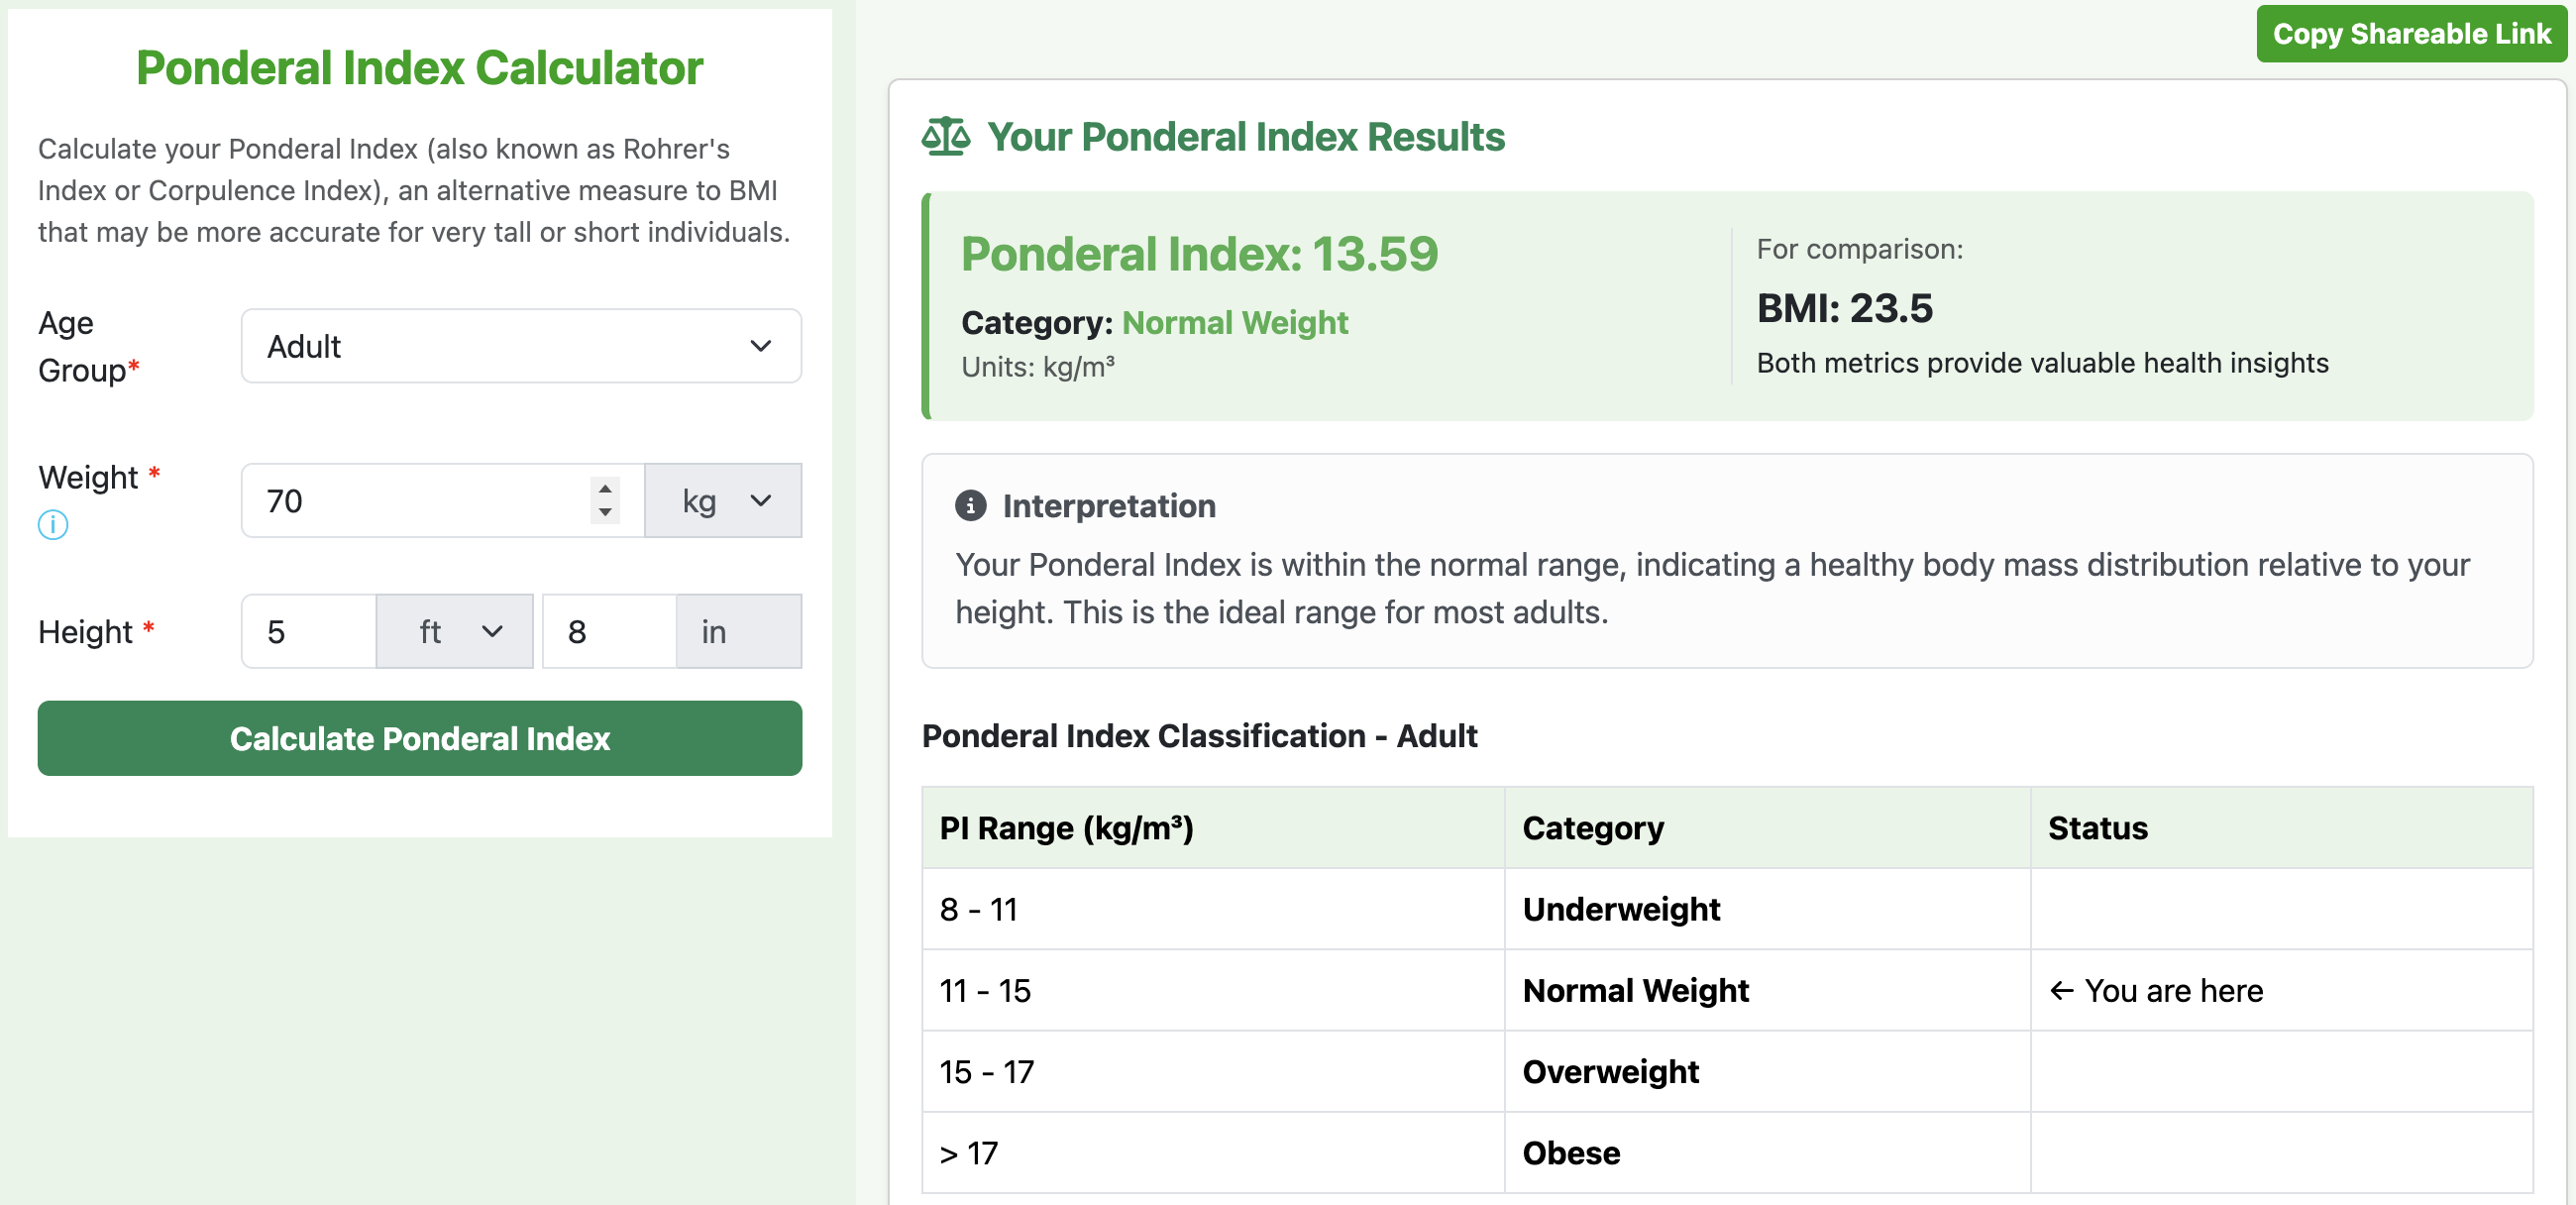2576x1205 pixels.
Task: Open the weight unit kg dropdown
Action: (723, 500)
